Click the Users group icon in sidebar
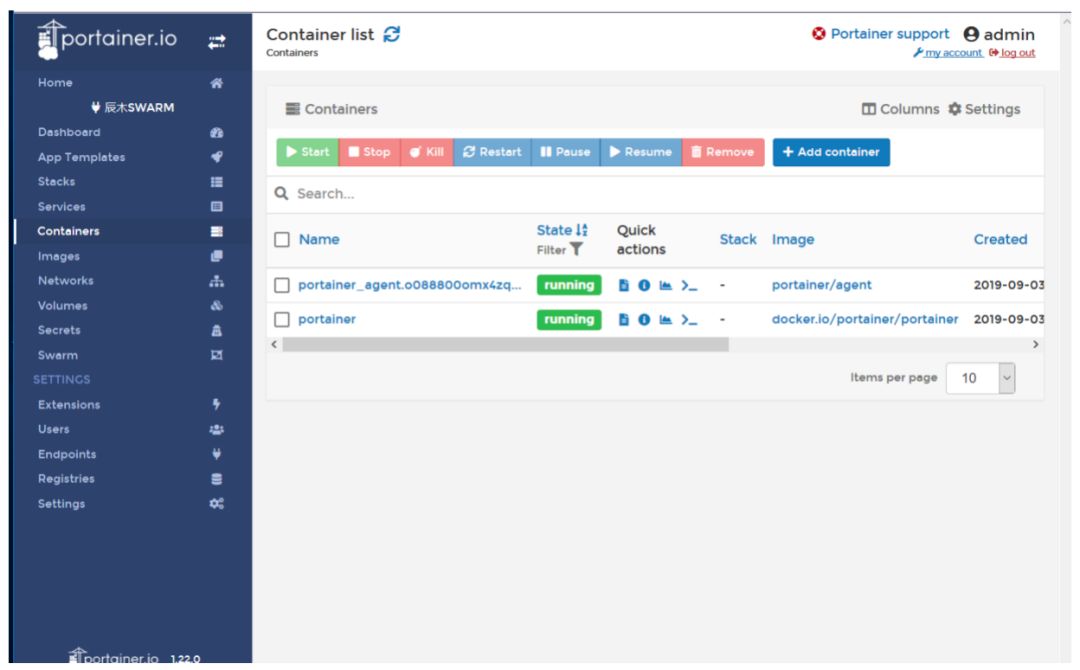 pos(216,430)
